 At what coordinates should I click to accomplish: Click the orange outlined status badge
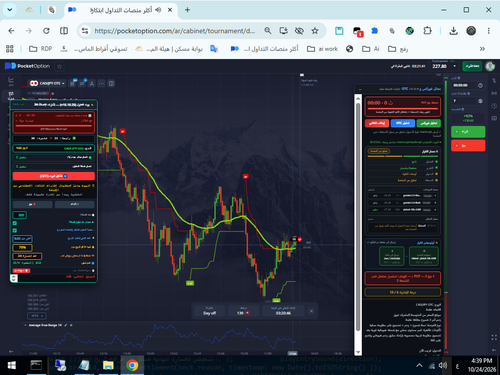tap(379, 151)
